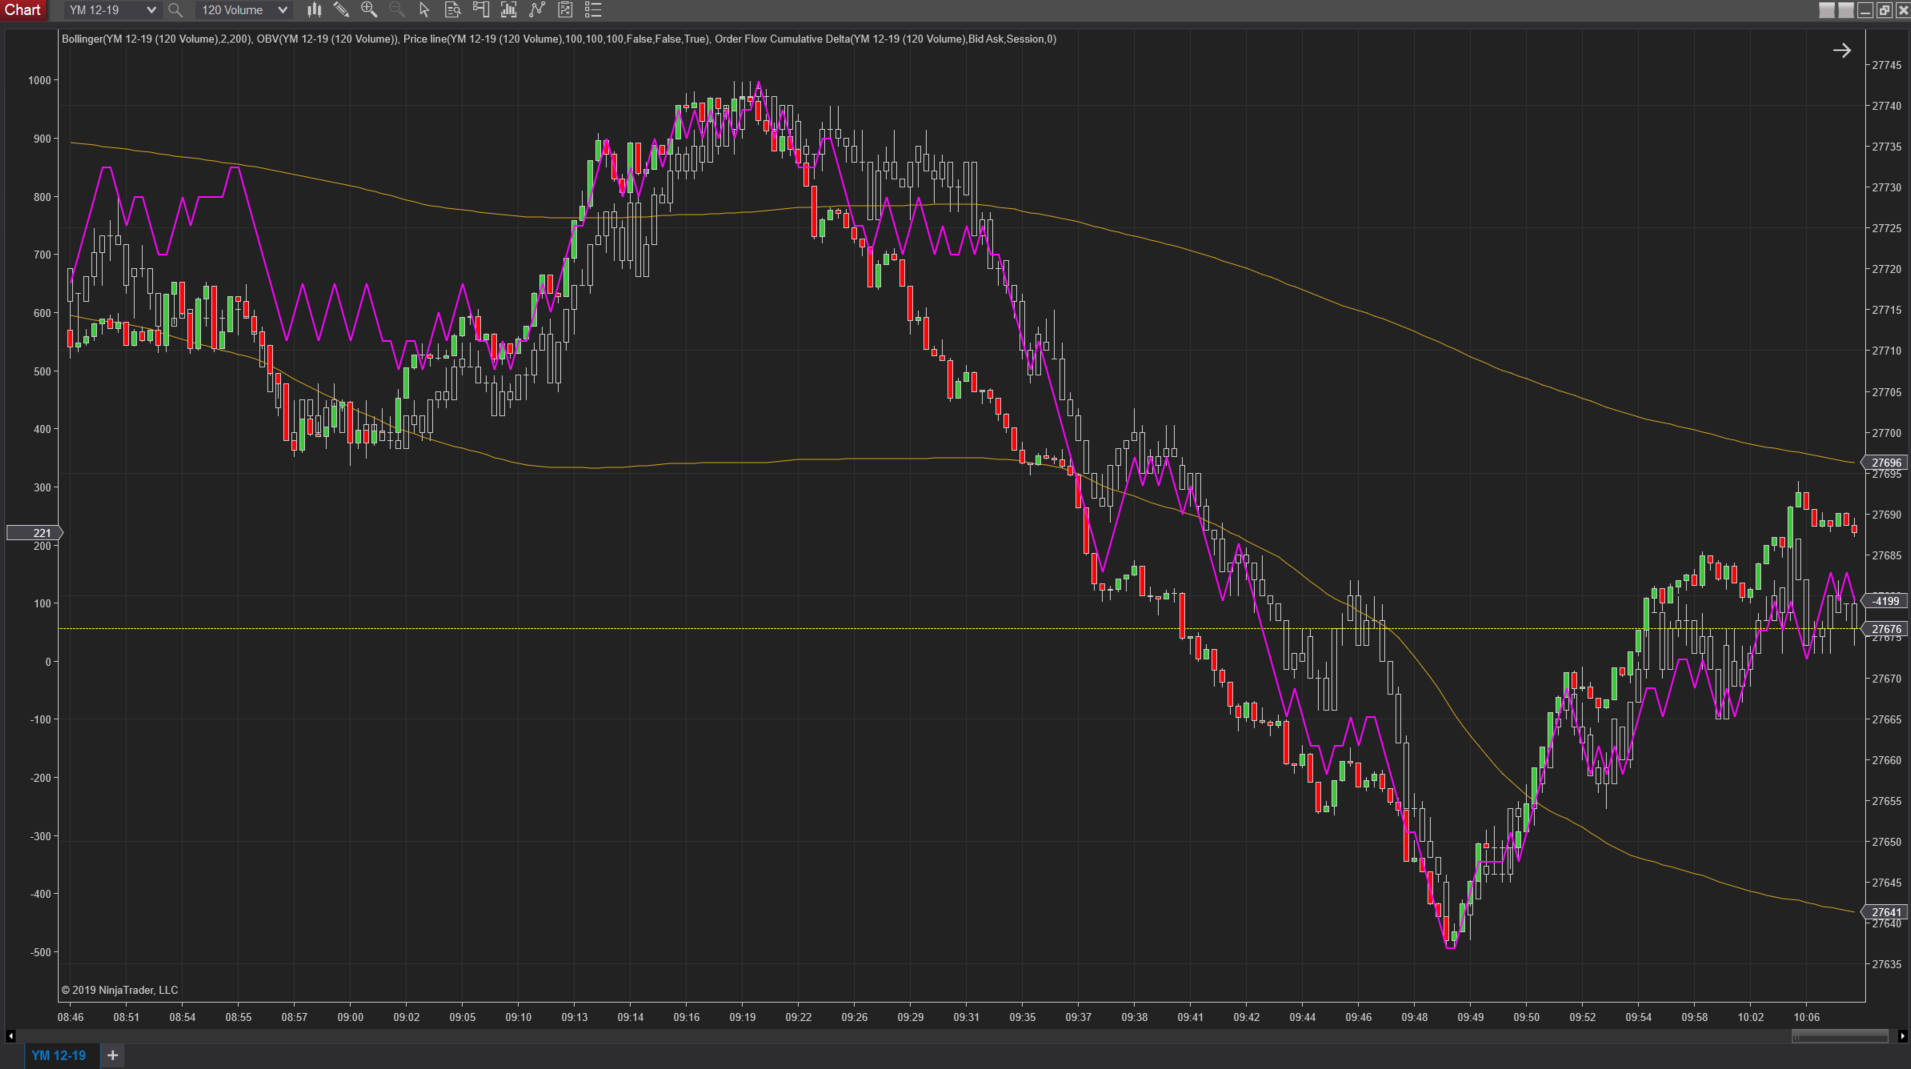Open the YM 12-19 instrument dropdown

coord(112,10)
